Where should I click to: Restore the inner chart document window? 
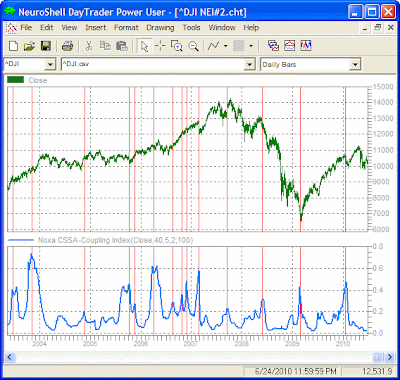(378, 28)
